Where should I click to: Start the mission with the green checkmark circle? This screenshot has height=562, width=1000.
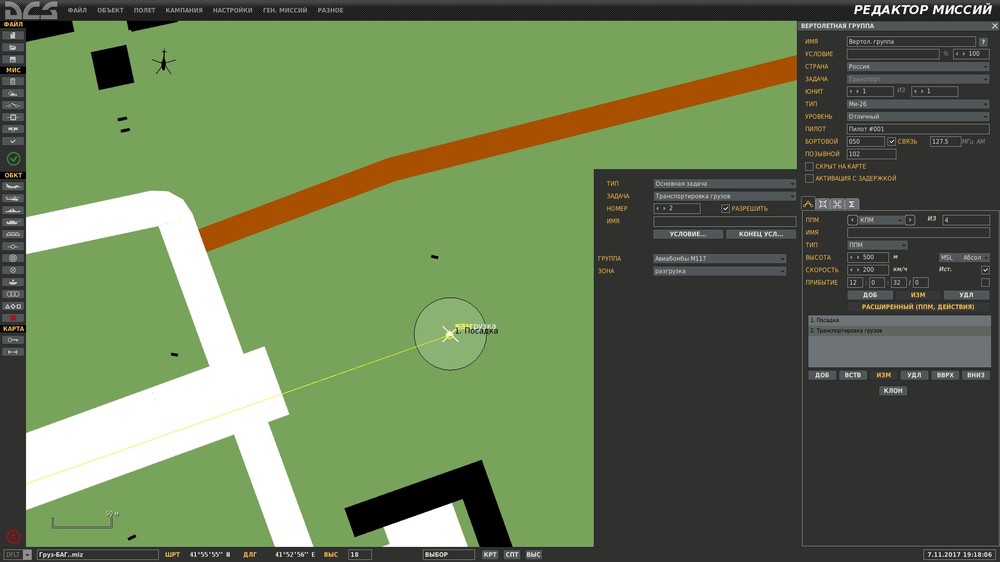tap(13, 158)
